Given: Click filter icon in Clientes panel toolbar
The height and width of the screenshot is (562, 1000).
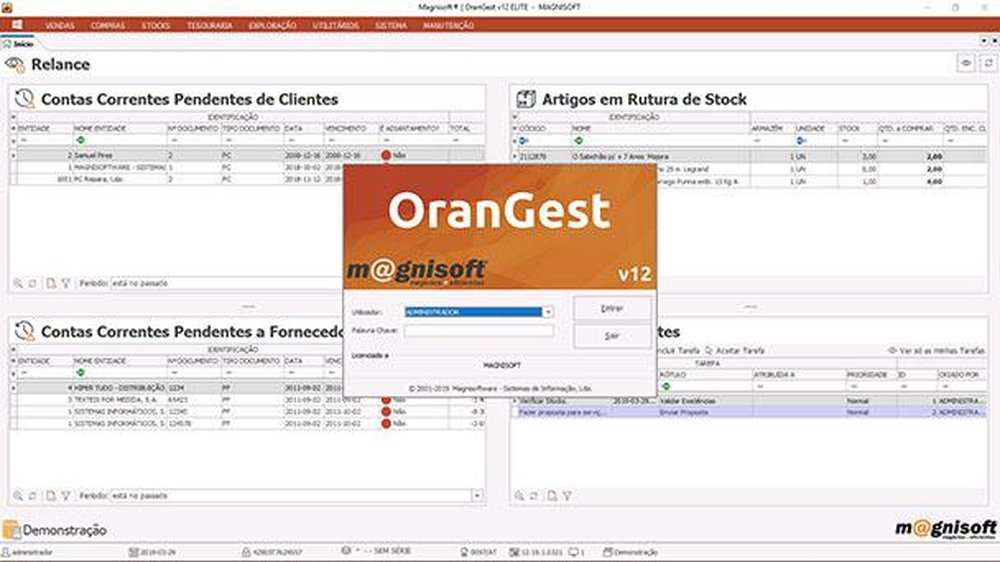Looking at the screenshot, I should 66,283.
